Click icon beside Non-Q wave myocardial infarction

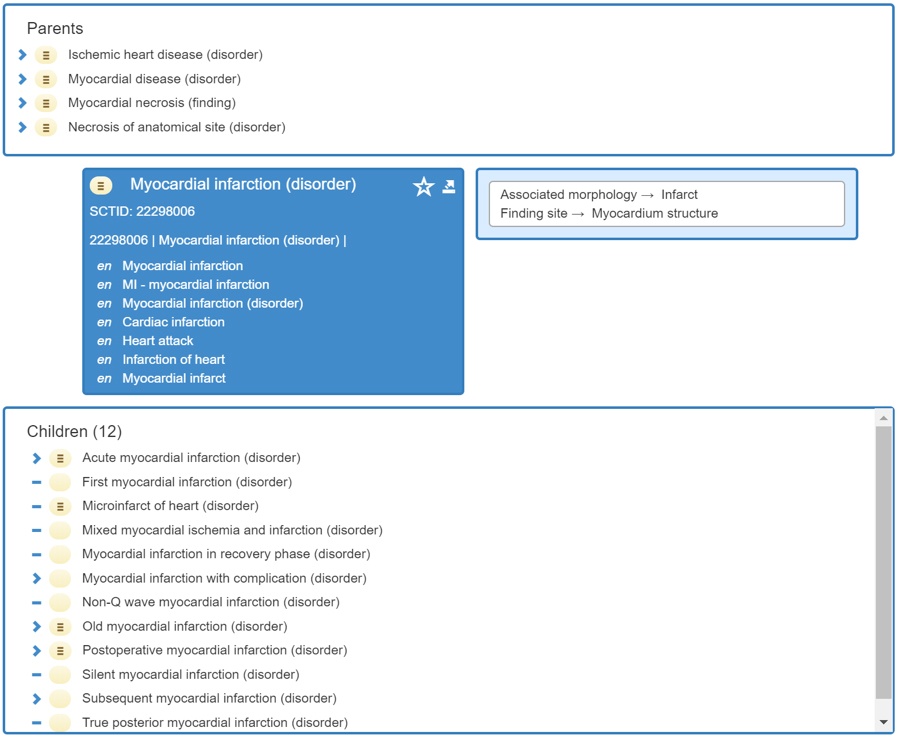coord(60,603)
